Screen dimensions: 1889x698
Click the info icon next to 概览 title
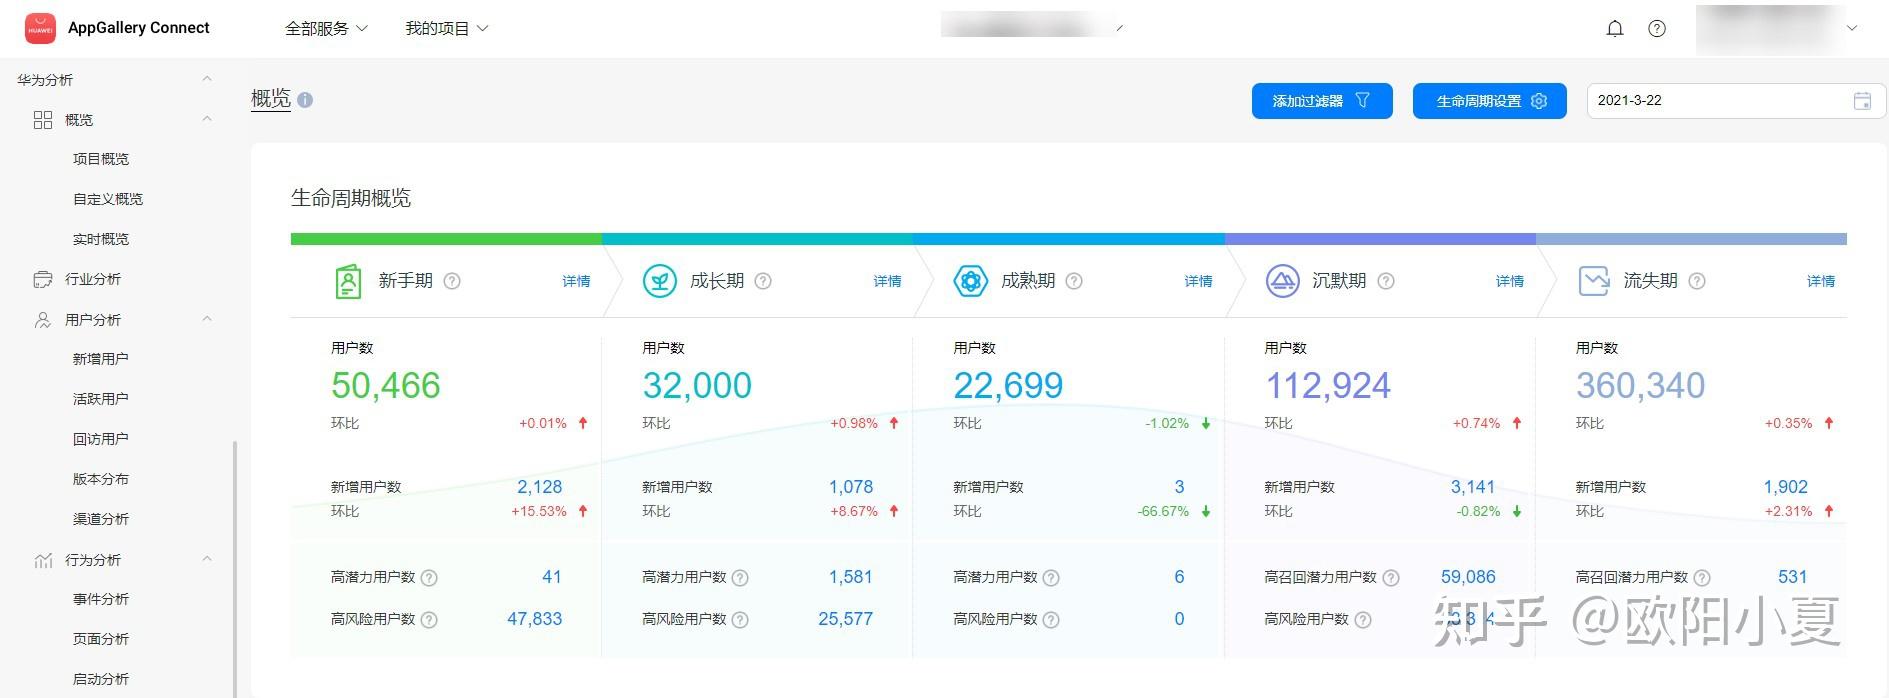[305, 100]
